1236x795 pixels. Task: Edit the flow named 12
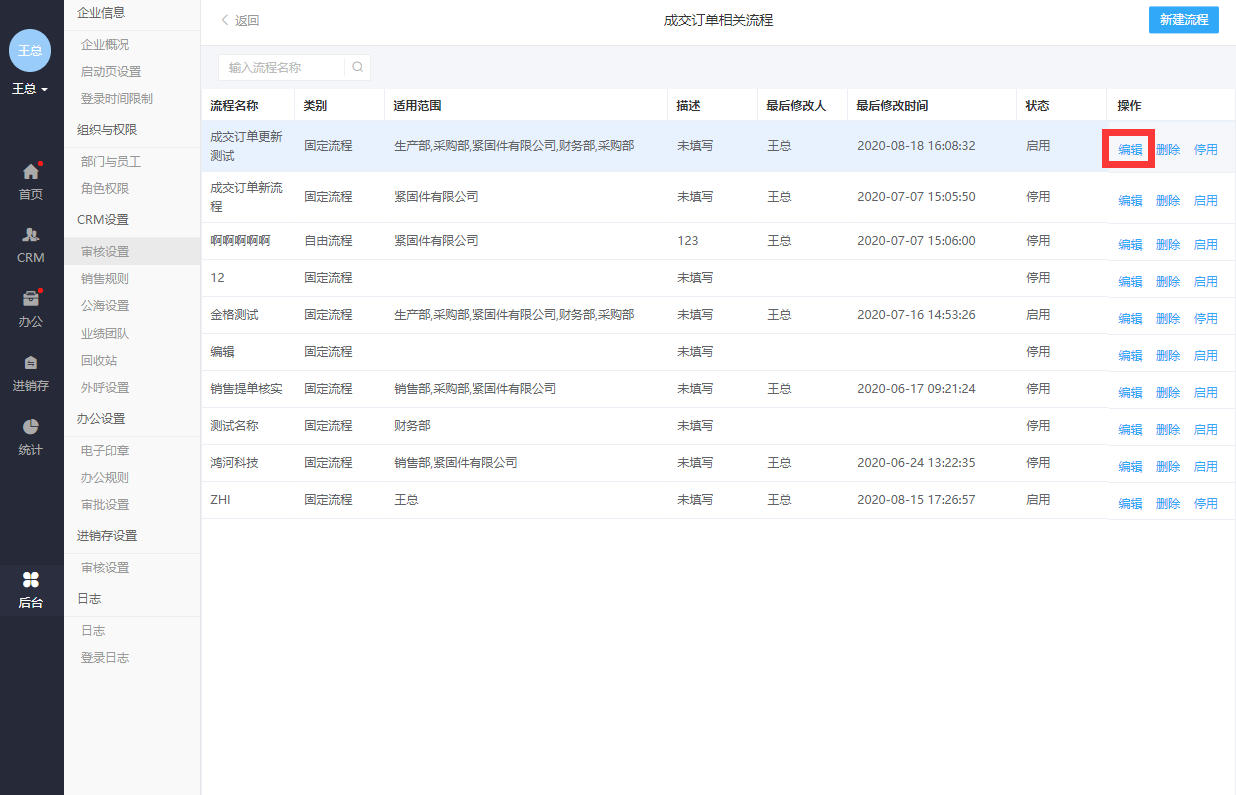(x=1130, y=282)
